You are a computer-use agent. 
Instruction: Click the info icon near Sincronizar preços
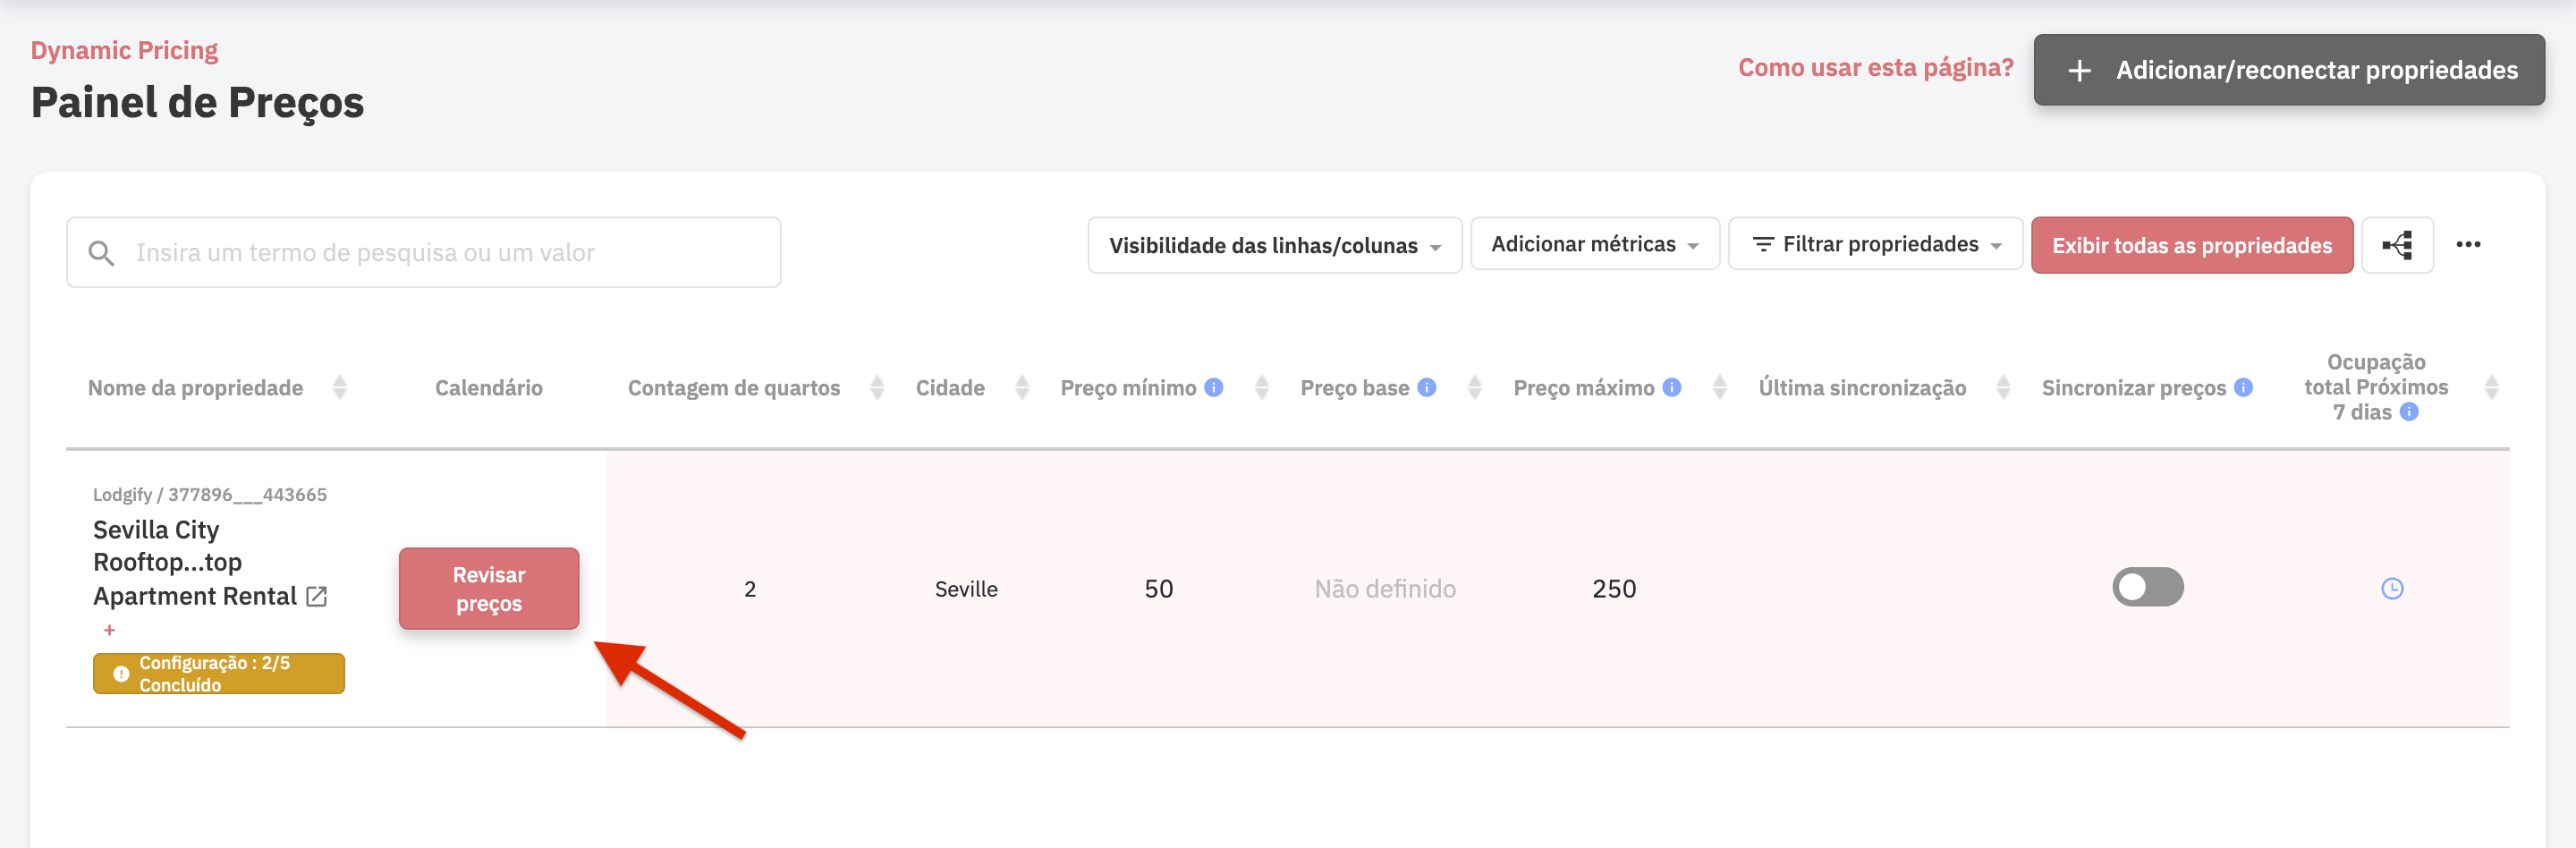2243,387
